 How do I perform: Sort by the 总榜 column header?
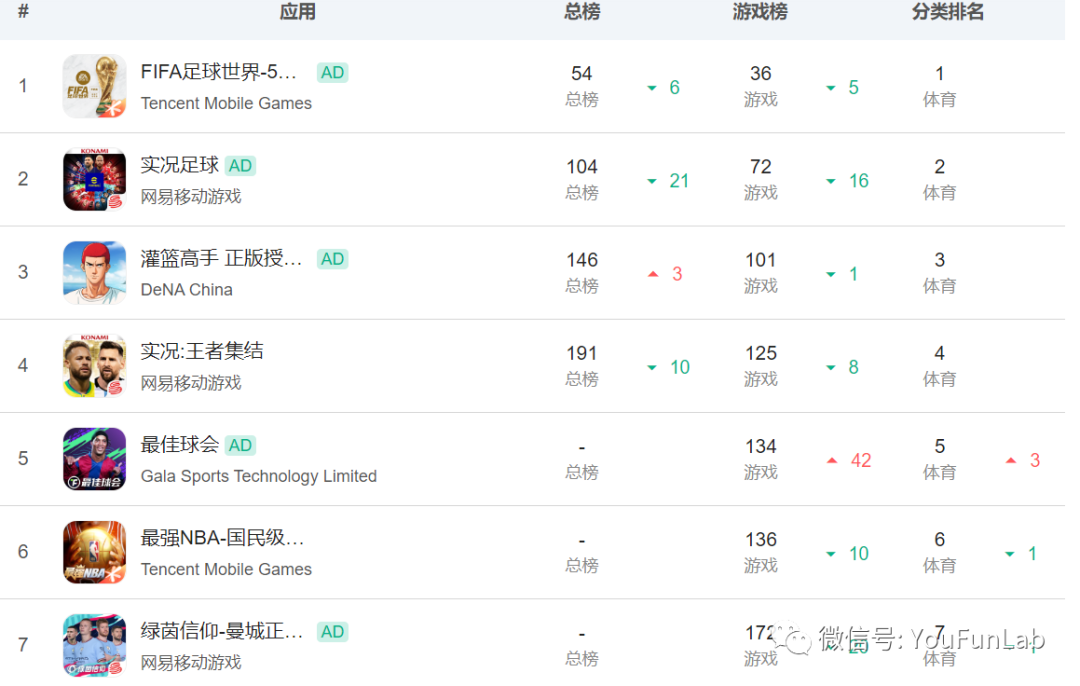coord(582,12)
